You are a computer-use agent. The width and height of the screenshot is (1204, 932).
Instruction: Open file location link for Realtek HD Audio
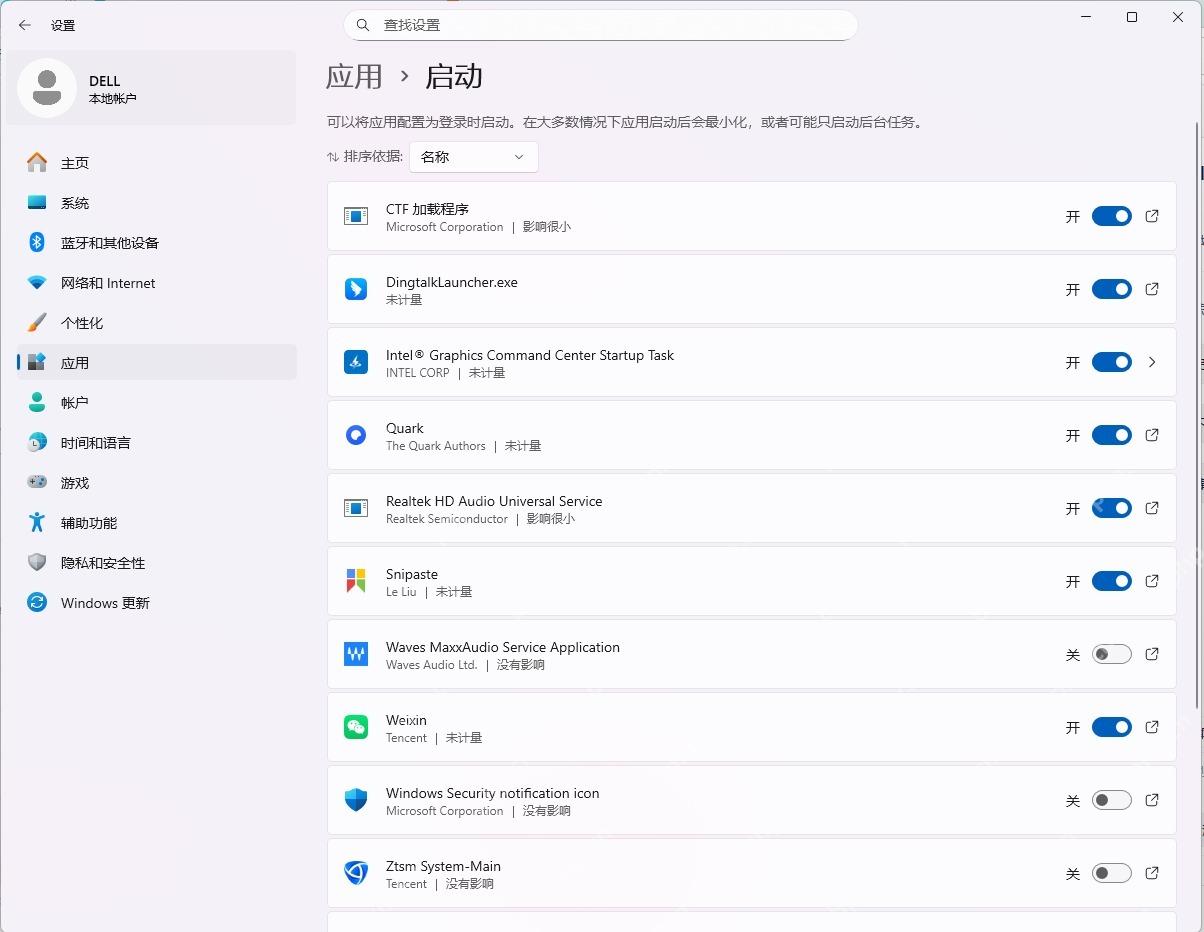point(1152,508)
